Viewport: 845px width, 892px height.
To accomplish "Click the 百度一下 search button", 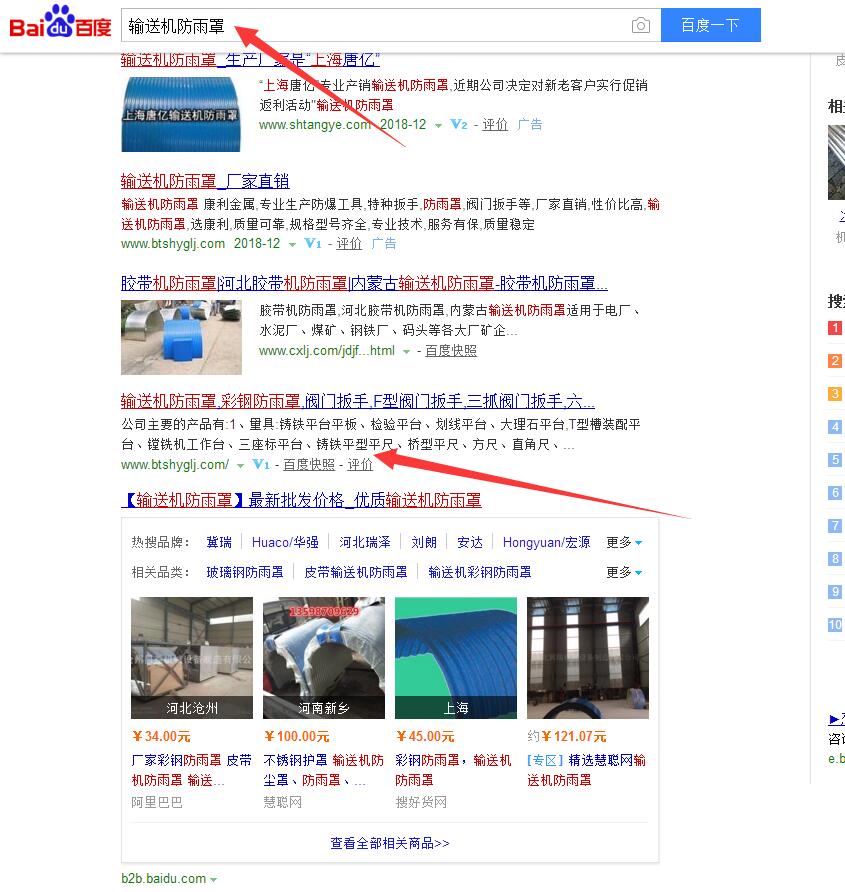I will pos(710,25).
